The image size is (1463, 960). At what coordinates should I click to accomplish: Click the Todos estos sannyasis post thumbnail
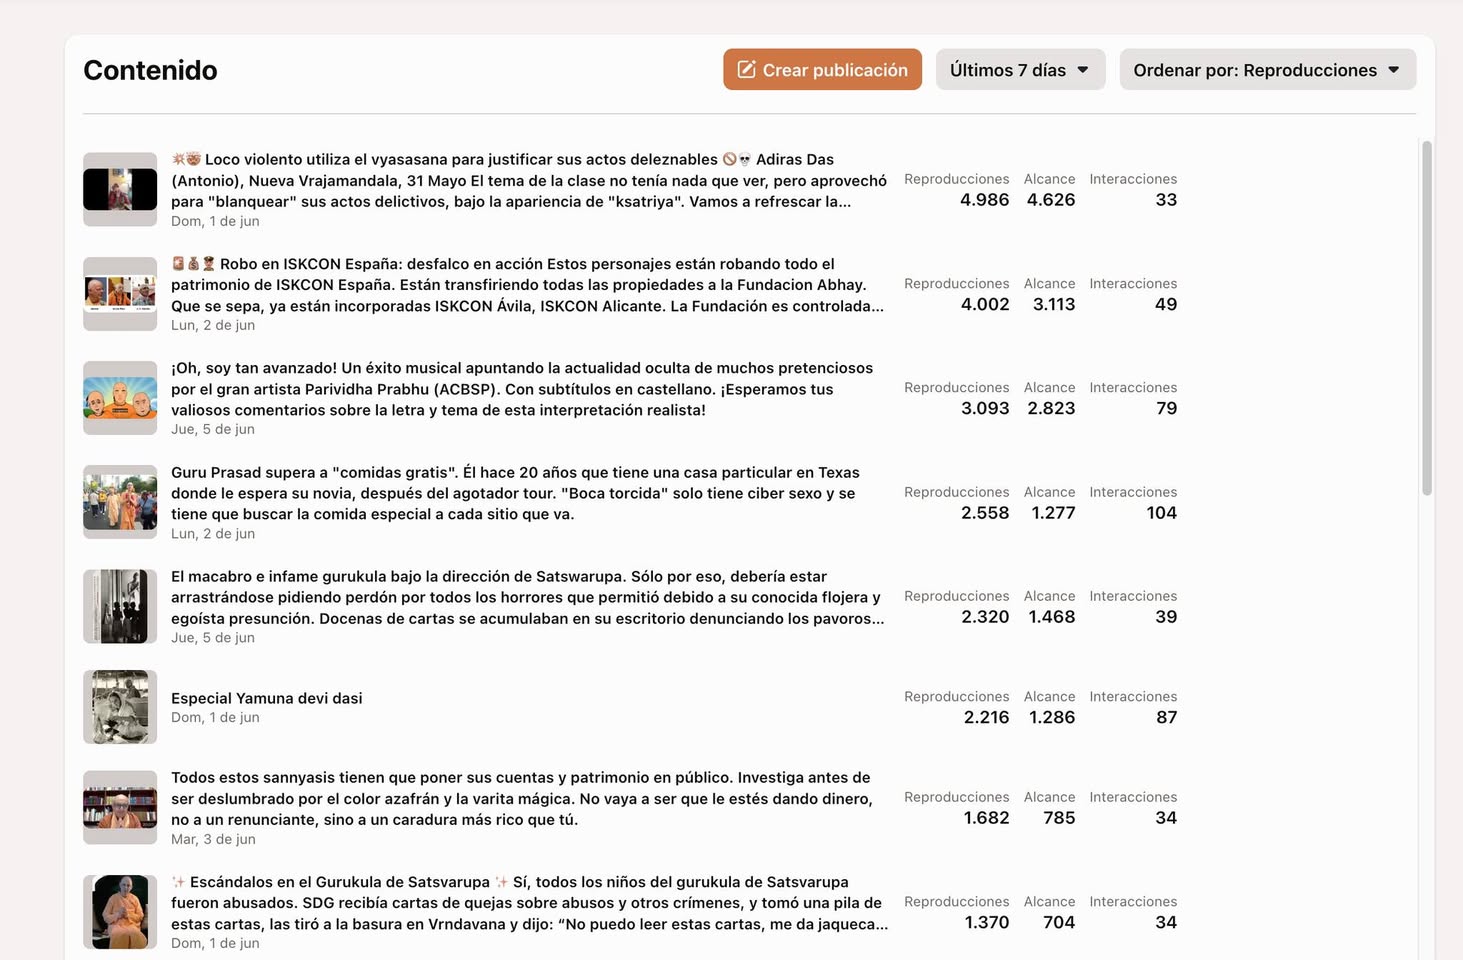coord(120,807)
